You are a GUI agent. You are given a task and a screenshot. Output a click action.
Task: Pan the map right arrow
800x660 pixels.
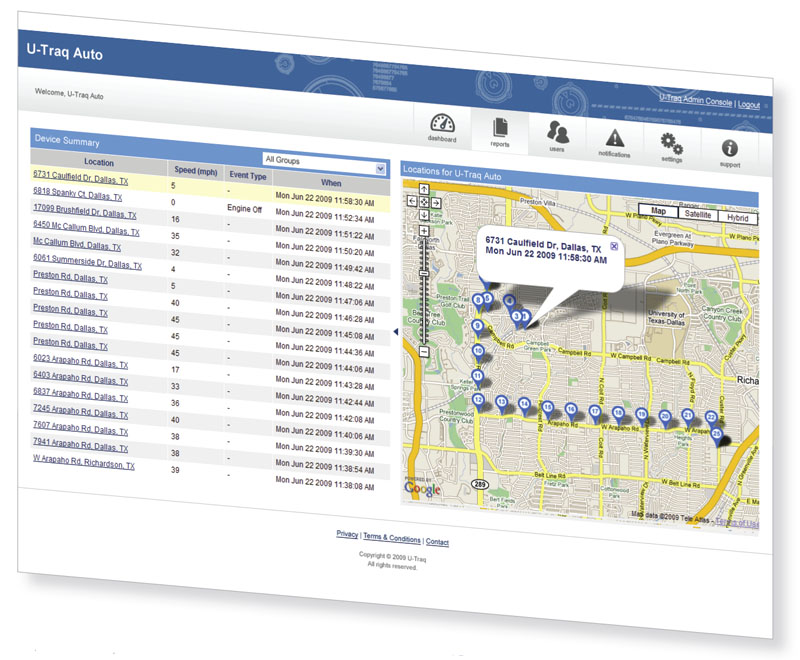pos(436,202)
